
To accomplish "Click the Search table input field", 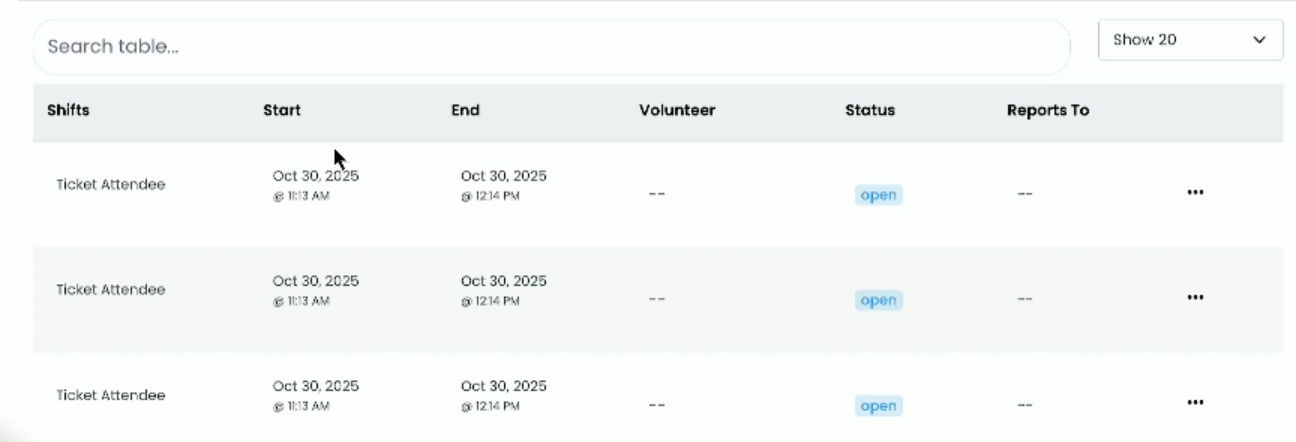I will tap(550, 47).
